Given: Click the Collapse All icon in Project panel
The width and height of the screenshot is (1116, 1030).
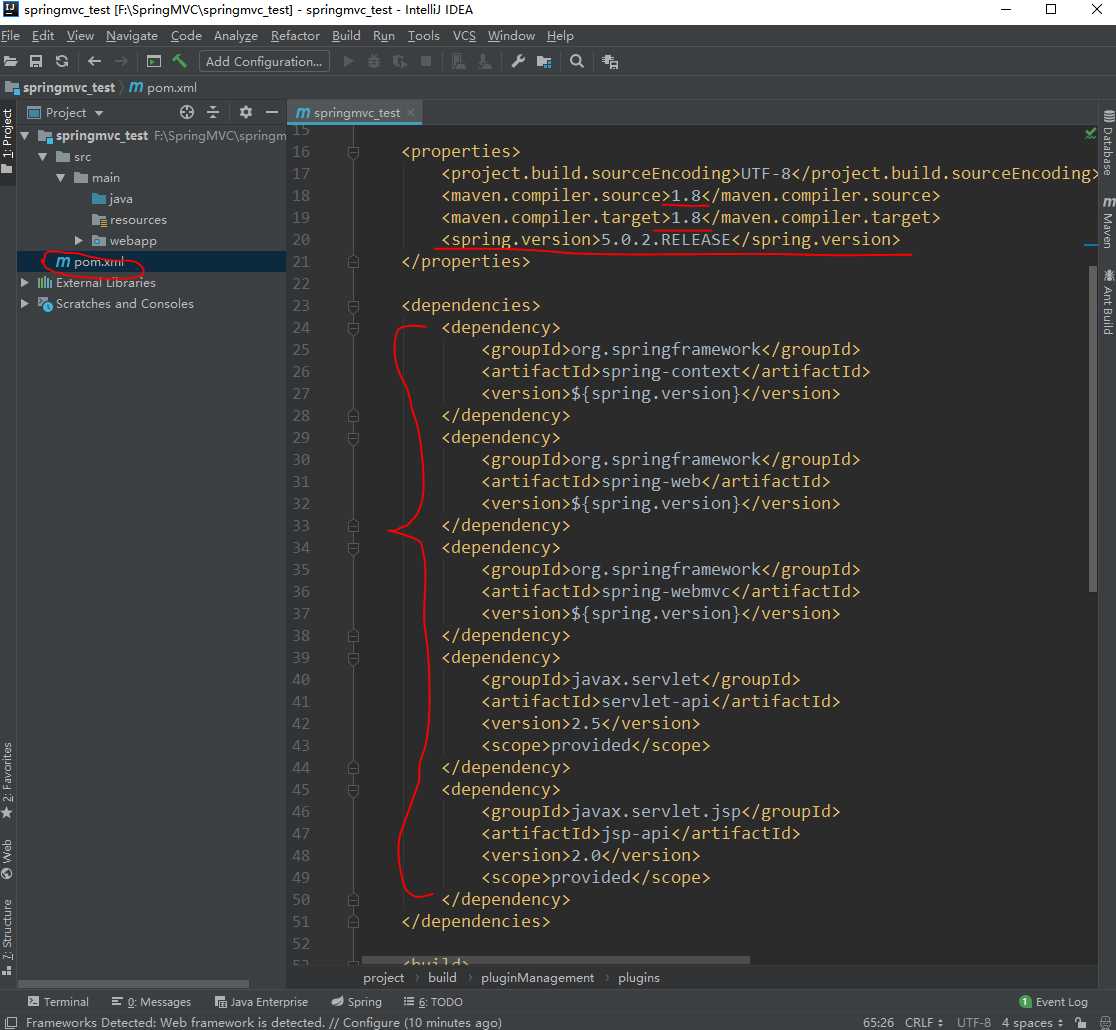Looking at the screenshot, I should click(213, 112).
